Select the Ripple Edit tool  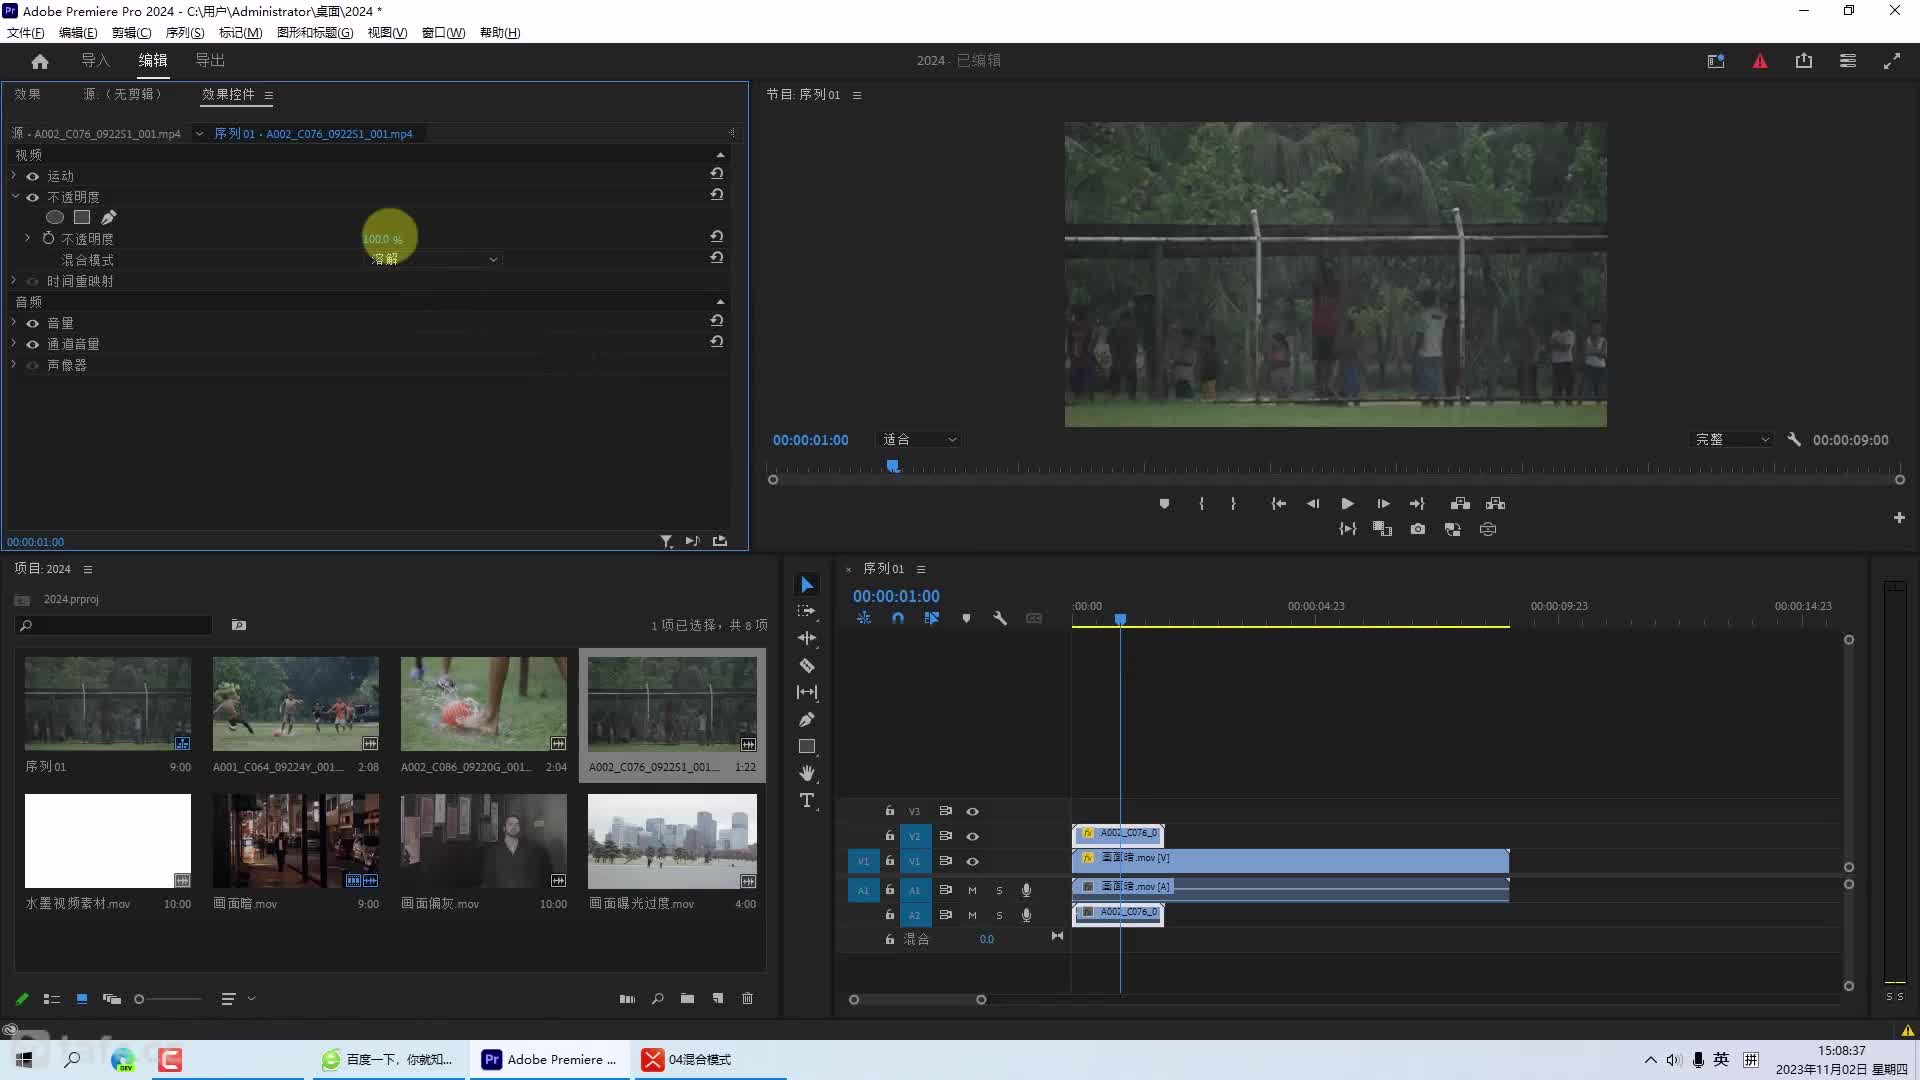click(806, 638)
